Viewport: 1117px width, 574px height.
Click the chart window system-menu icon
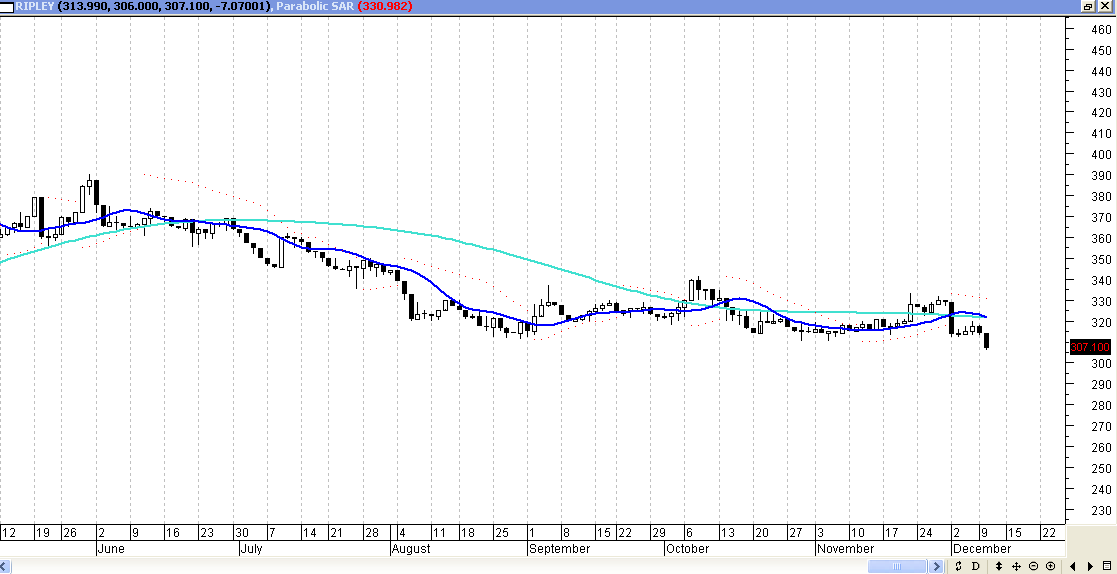point(7,6)
